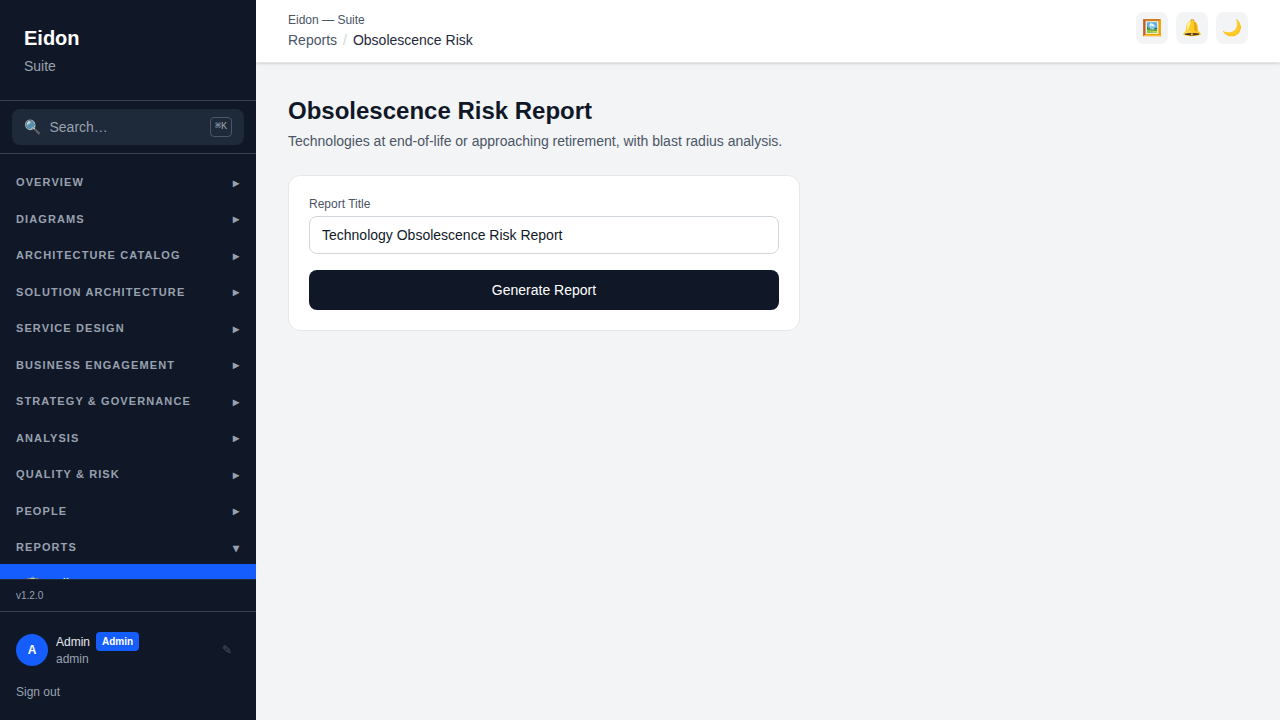The image size is (1280, 720).
Task: Click the Admin avatar circle
Action: click(x=32, y=650)
